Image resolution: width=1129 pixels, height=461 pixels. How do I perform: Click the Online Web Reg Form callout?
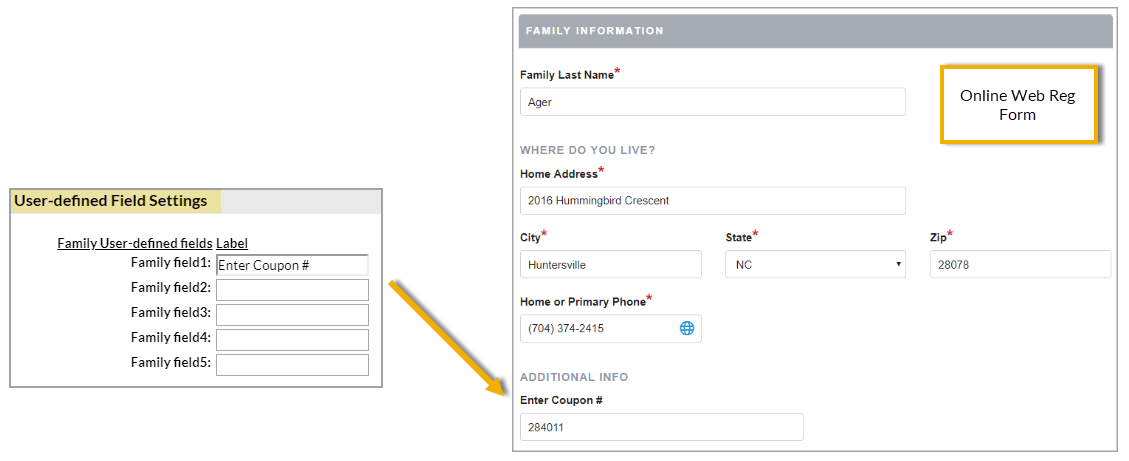1018,105
